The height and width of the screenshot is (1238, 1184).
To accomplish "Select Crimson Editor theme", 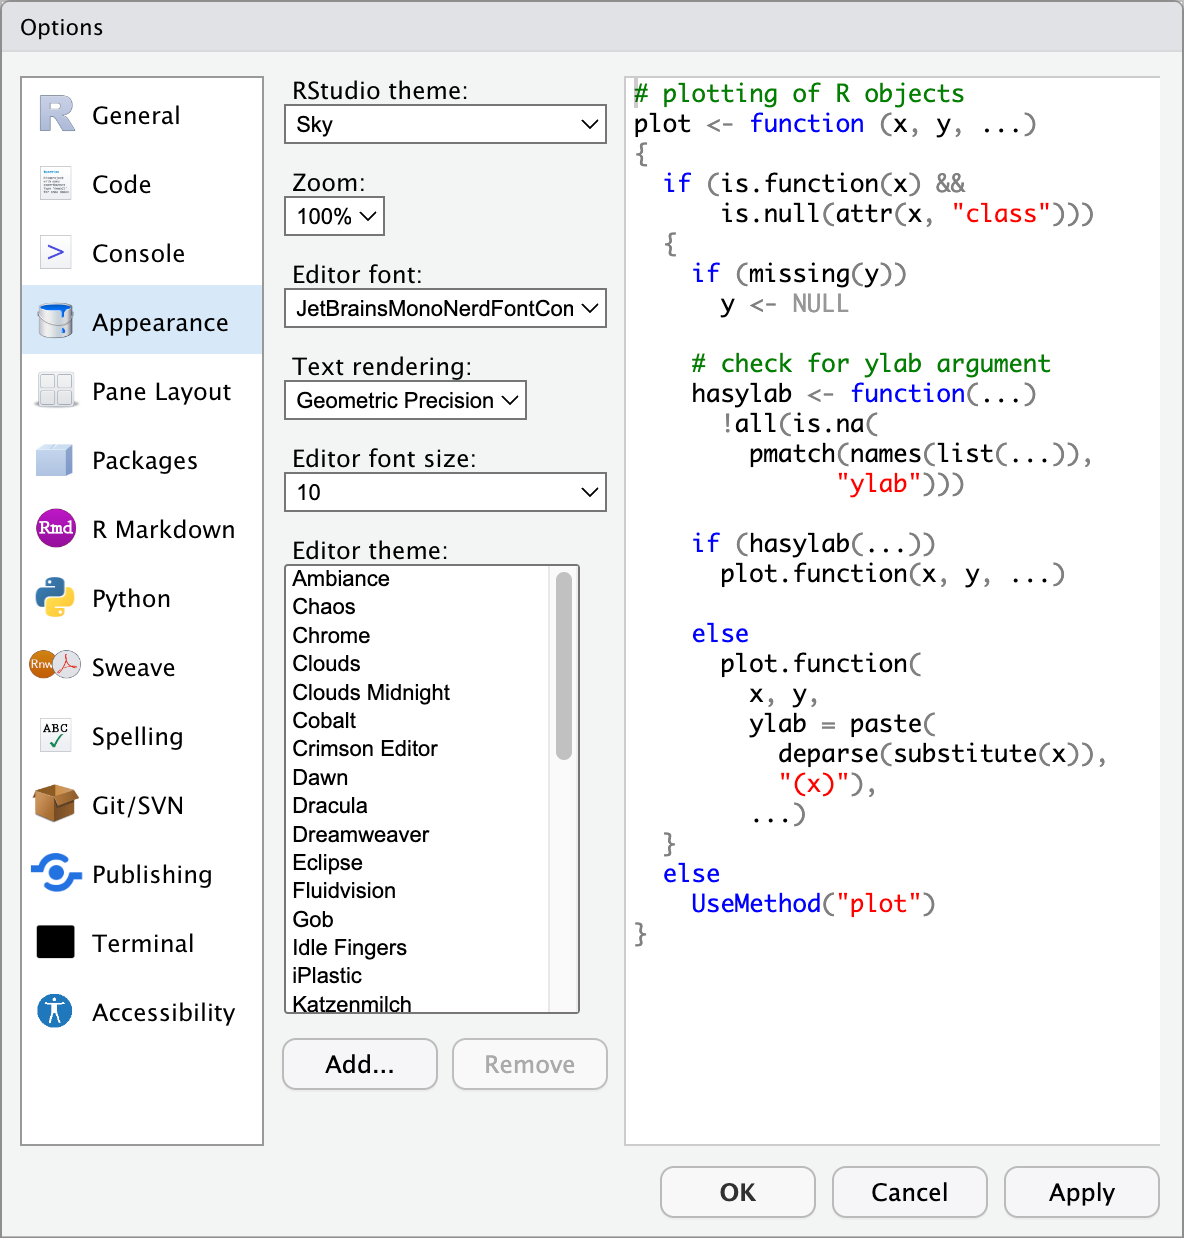I will click(x=417, y=748).
